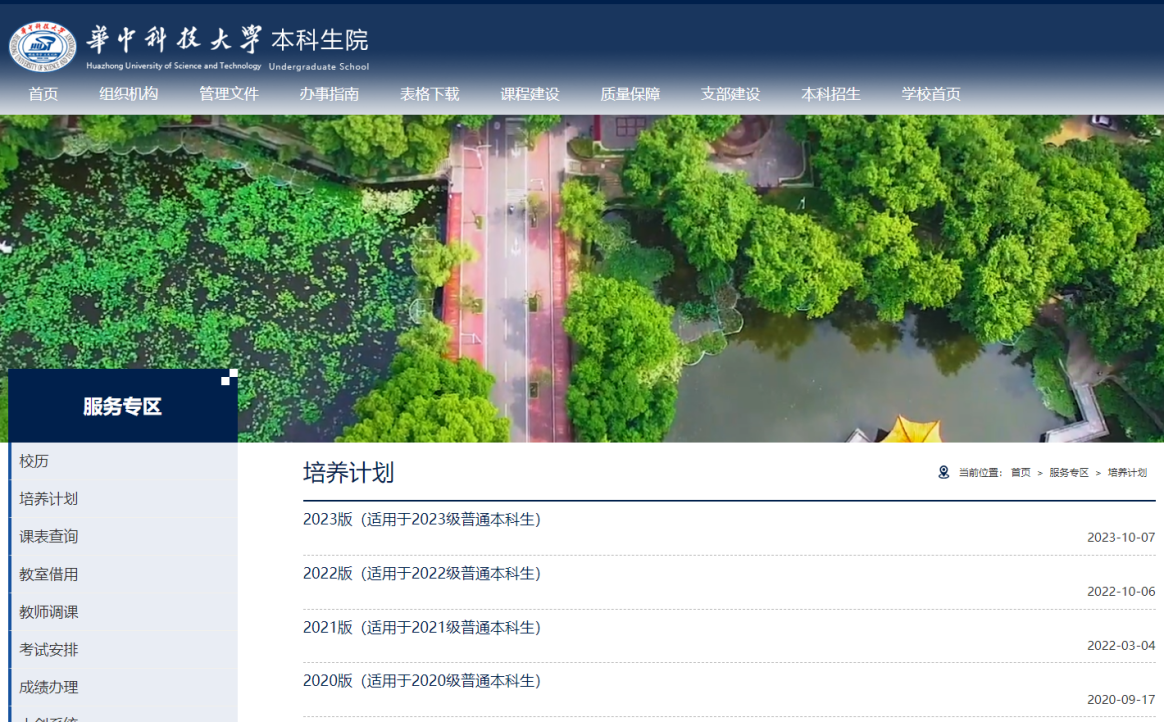1164x722 pixels.
Task: Click the HUST university logo emblem
Action: pyautogui.click(x=43, y=47)
